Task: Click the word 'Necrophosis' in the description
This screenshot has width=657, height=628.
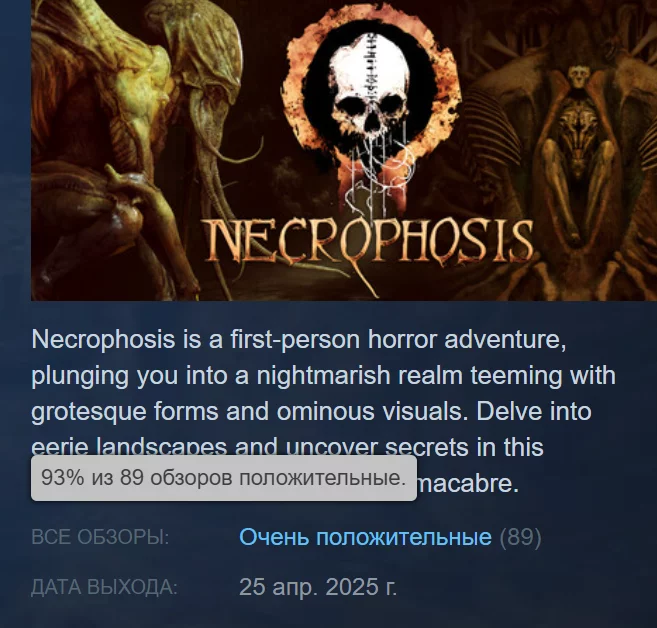Action: coord(103,340)
